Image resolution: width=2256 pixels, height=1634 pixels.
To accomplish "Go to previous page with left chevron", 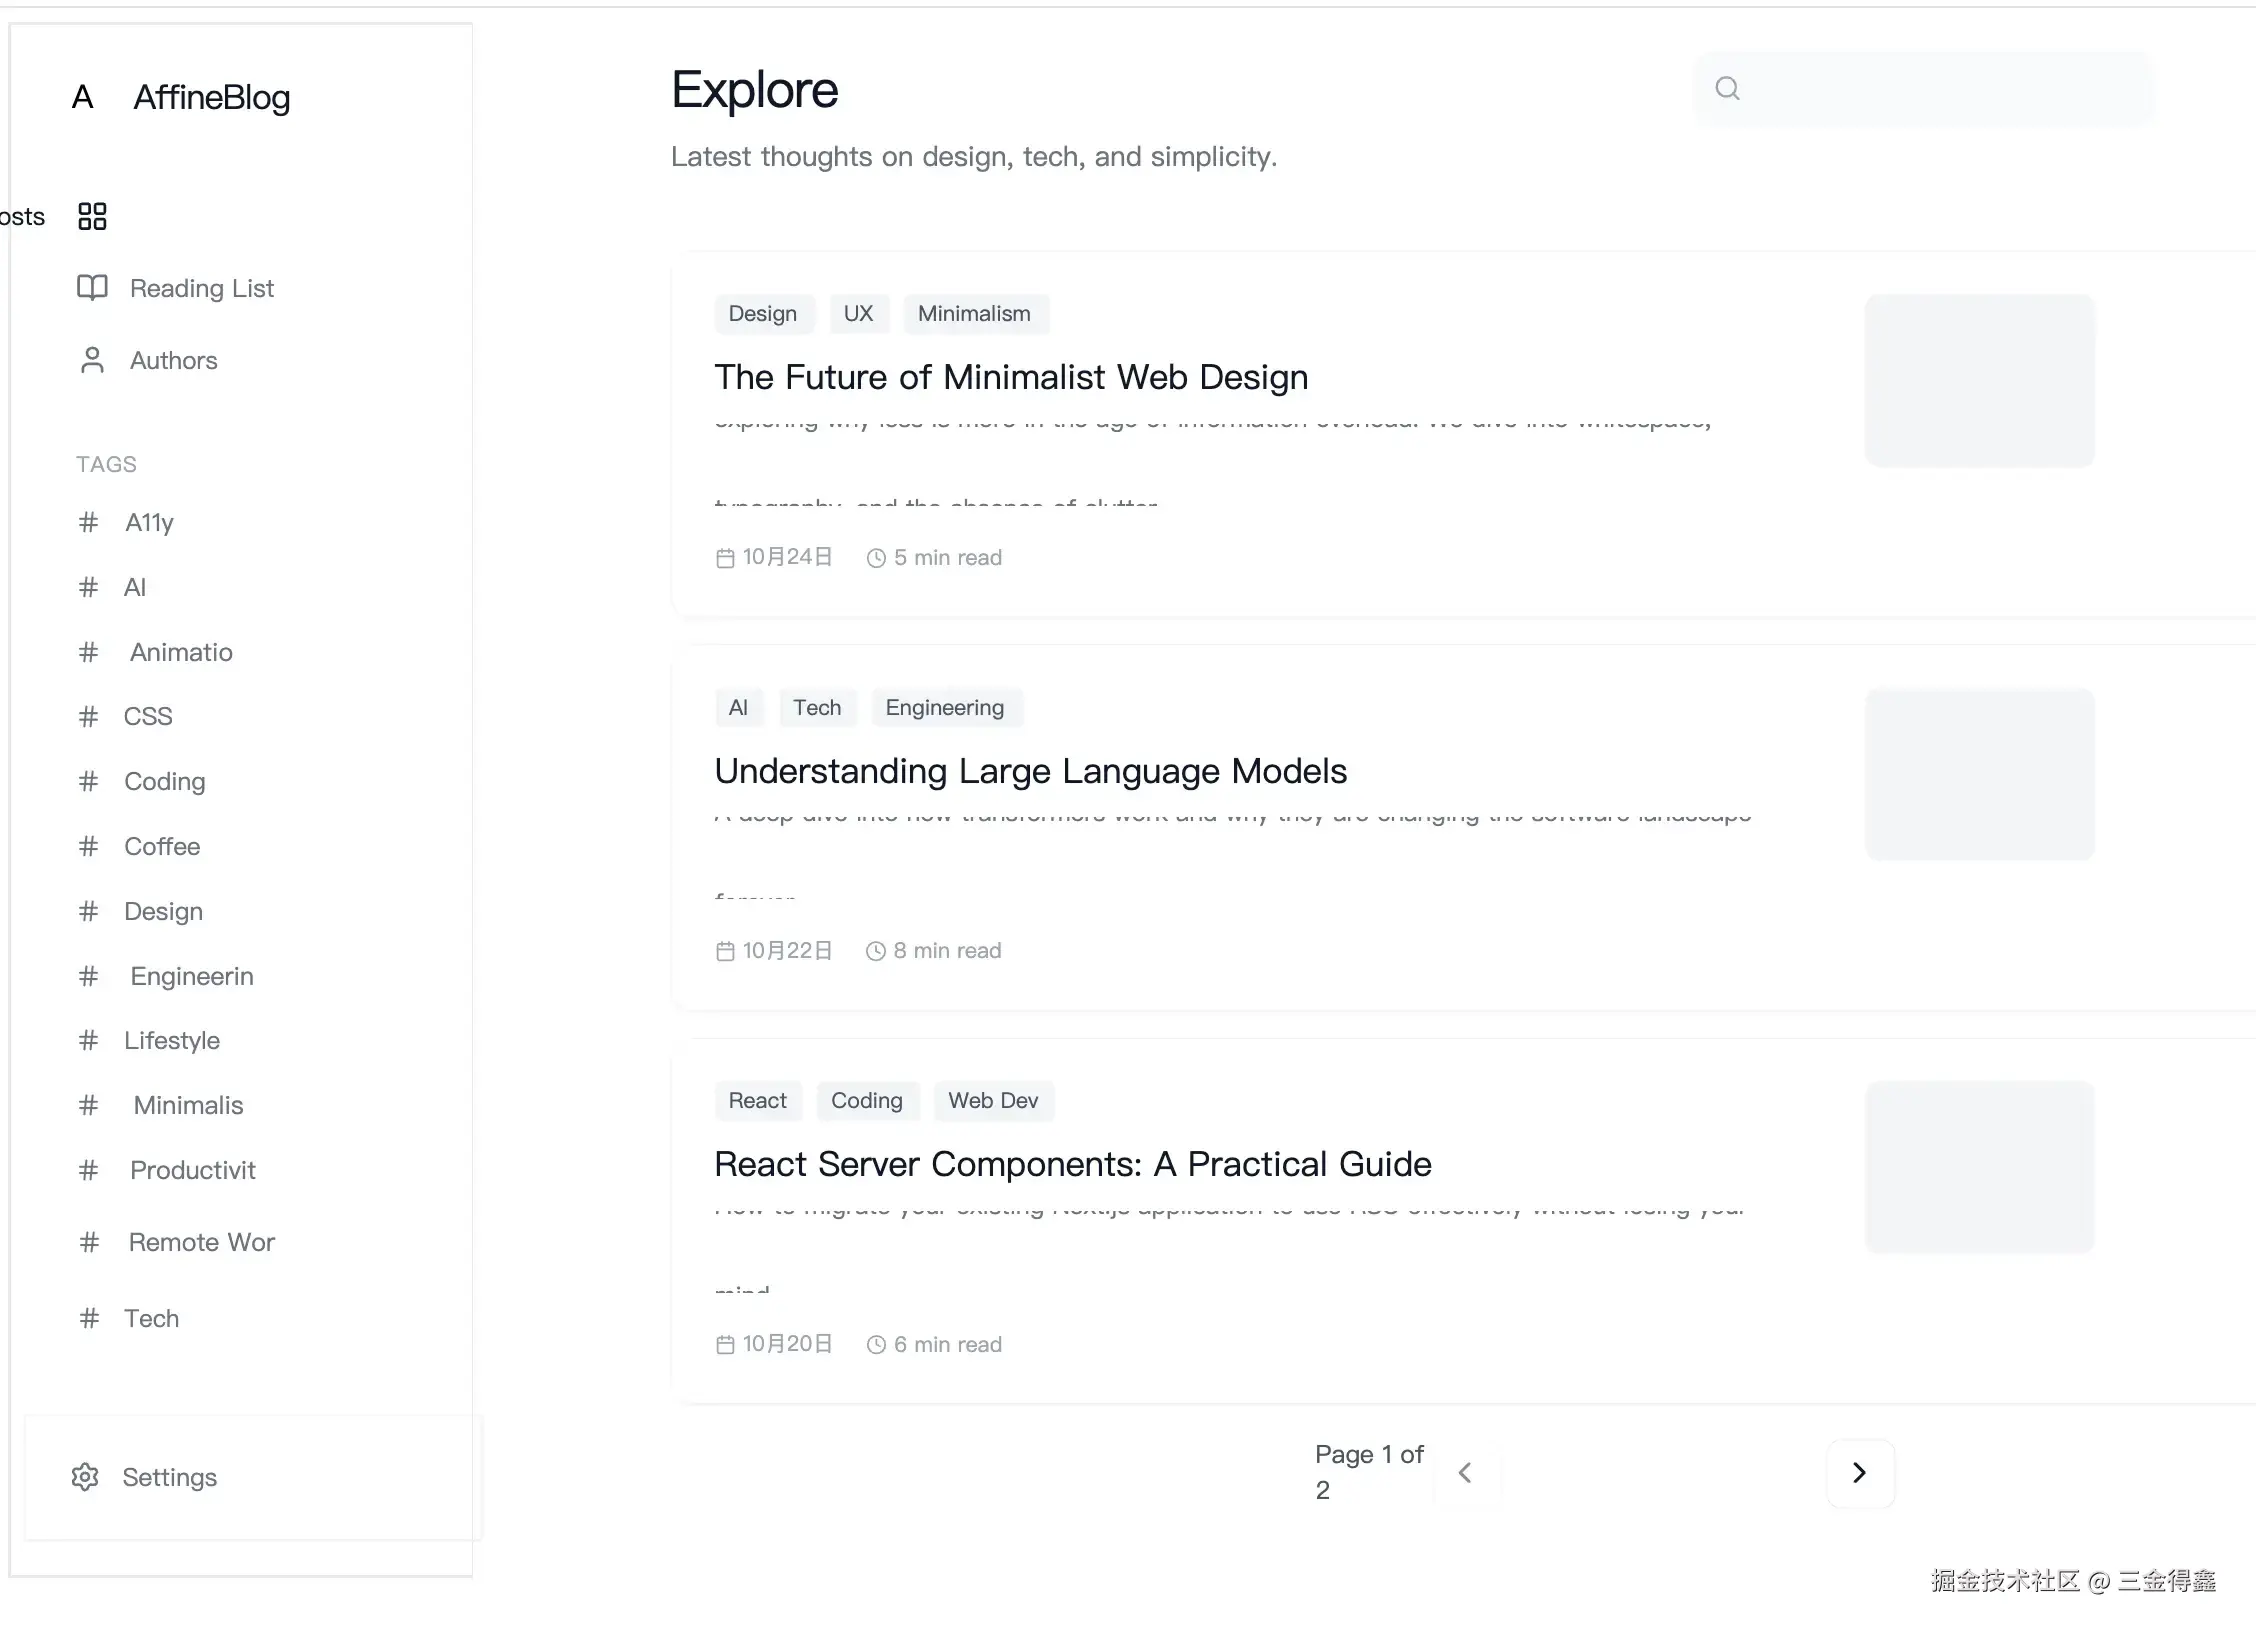I will click(1465, 1472).
